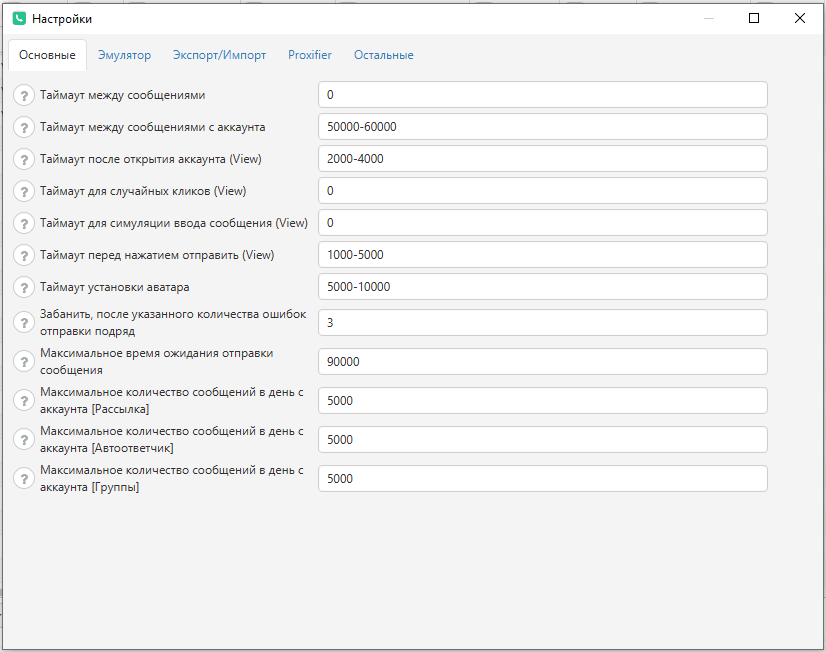Show help for Таймаут после открытия аккаунта
This screenshot has height=652, width=826.
pyautogui.click(x=24, y=159)
